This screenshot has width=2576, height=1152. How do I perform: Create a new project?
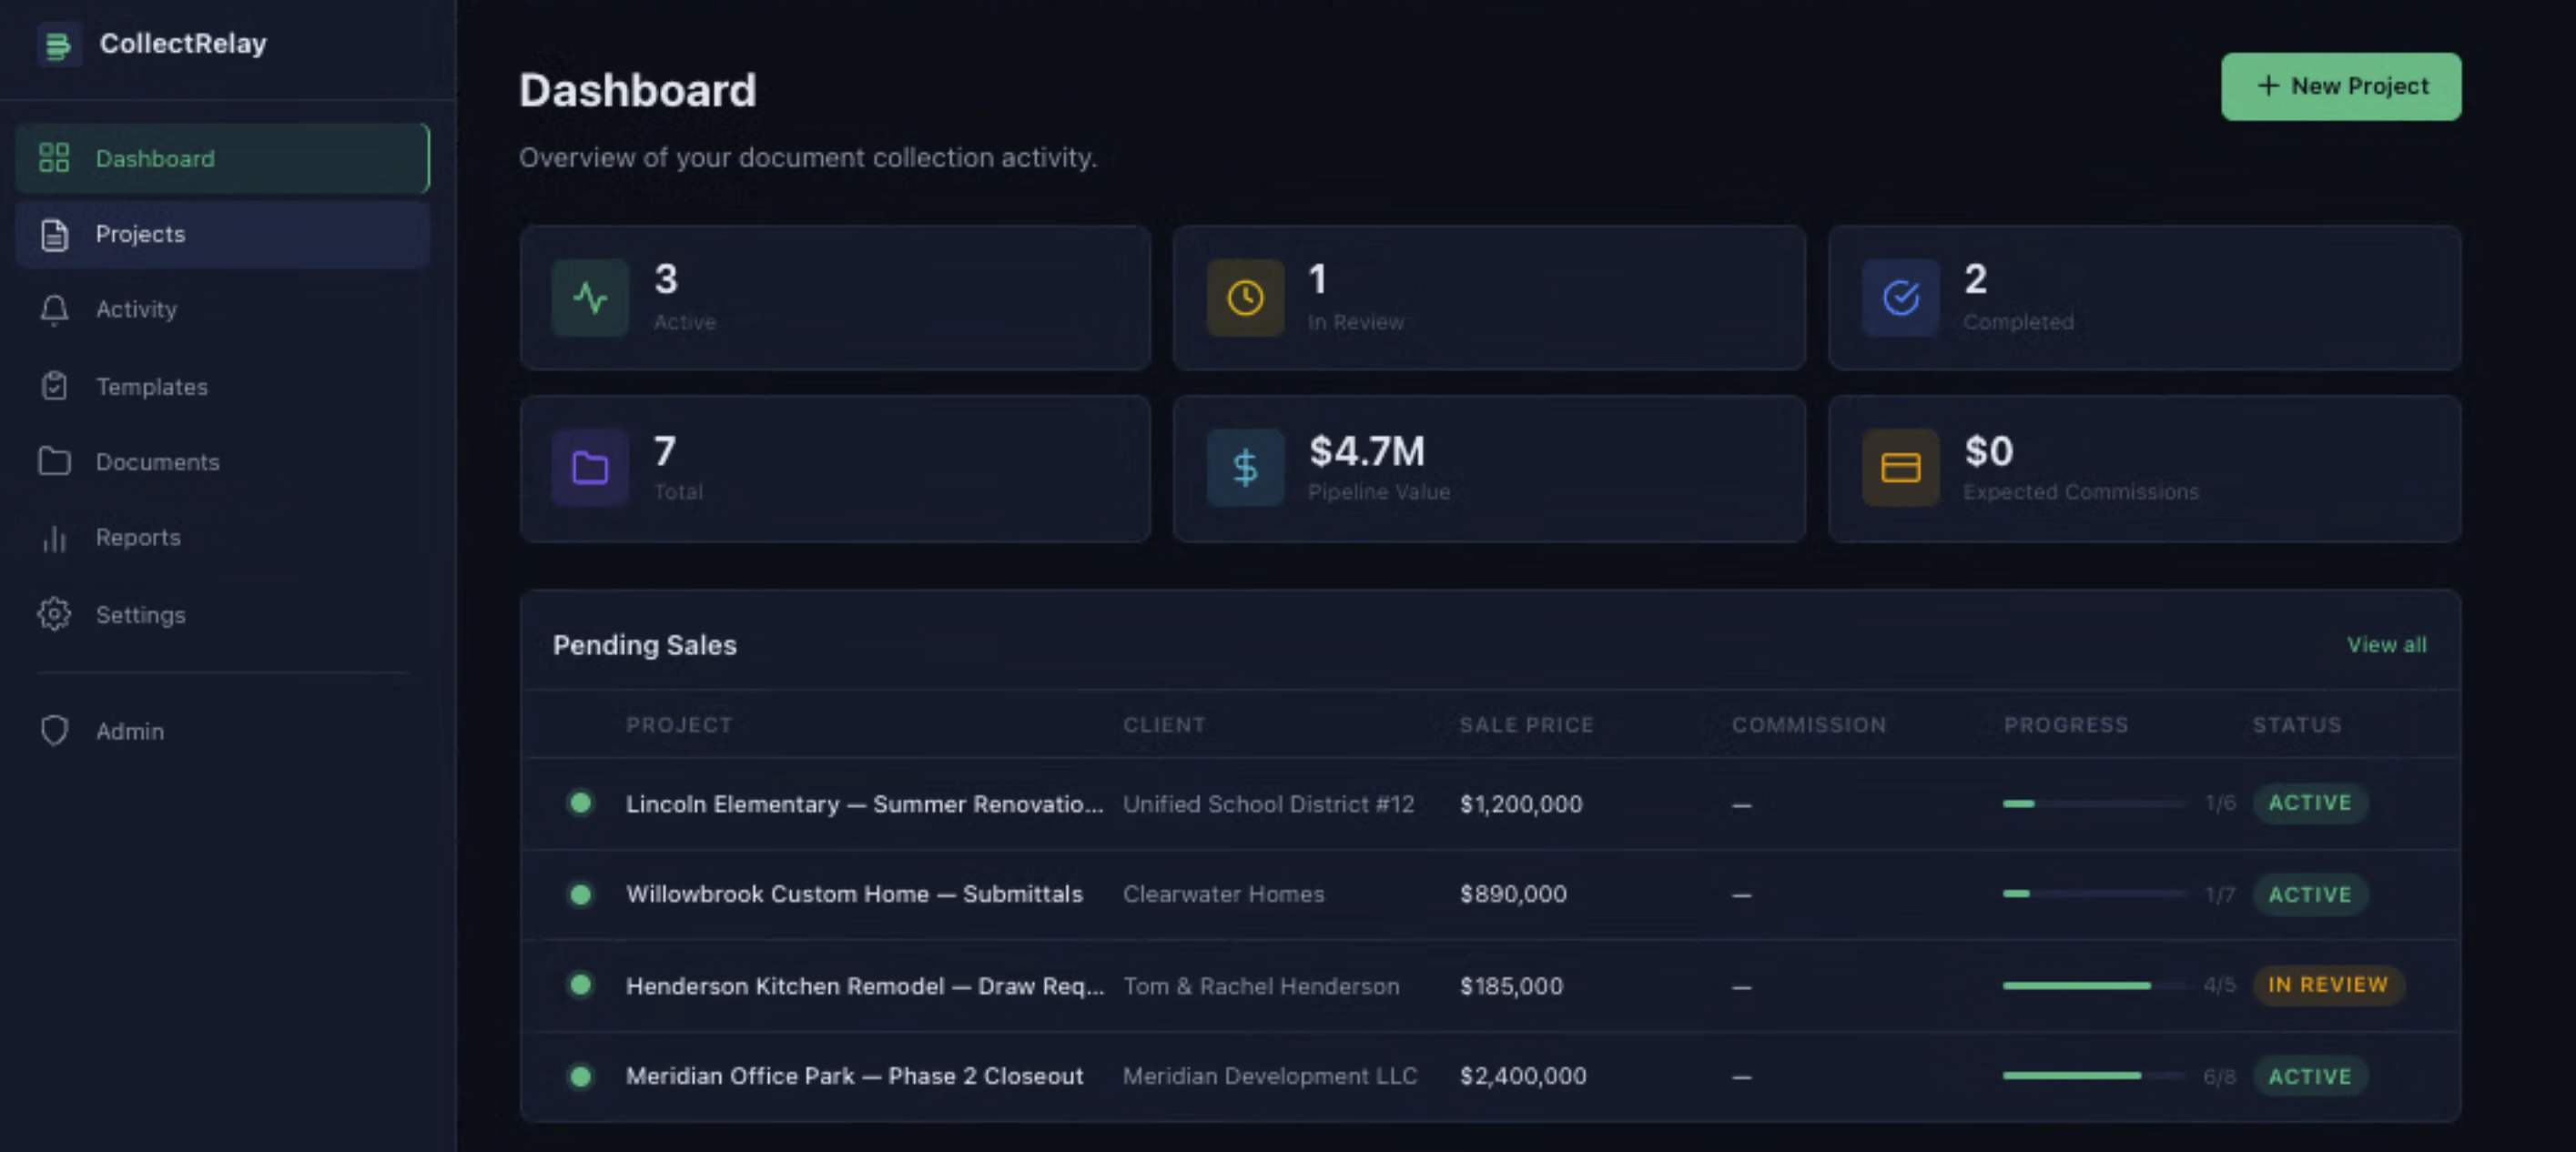[2341, 86]
